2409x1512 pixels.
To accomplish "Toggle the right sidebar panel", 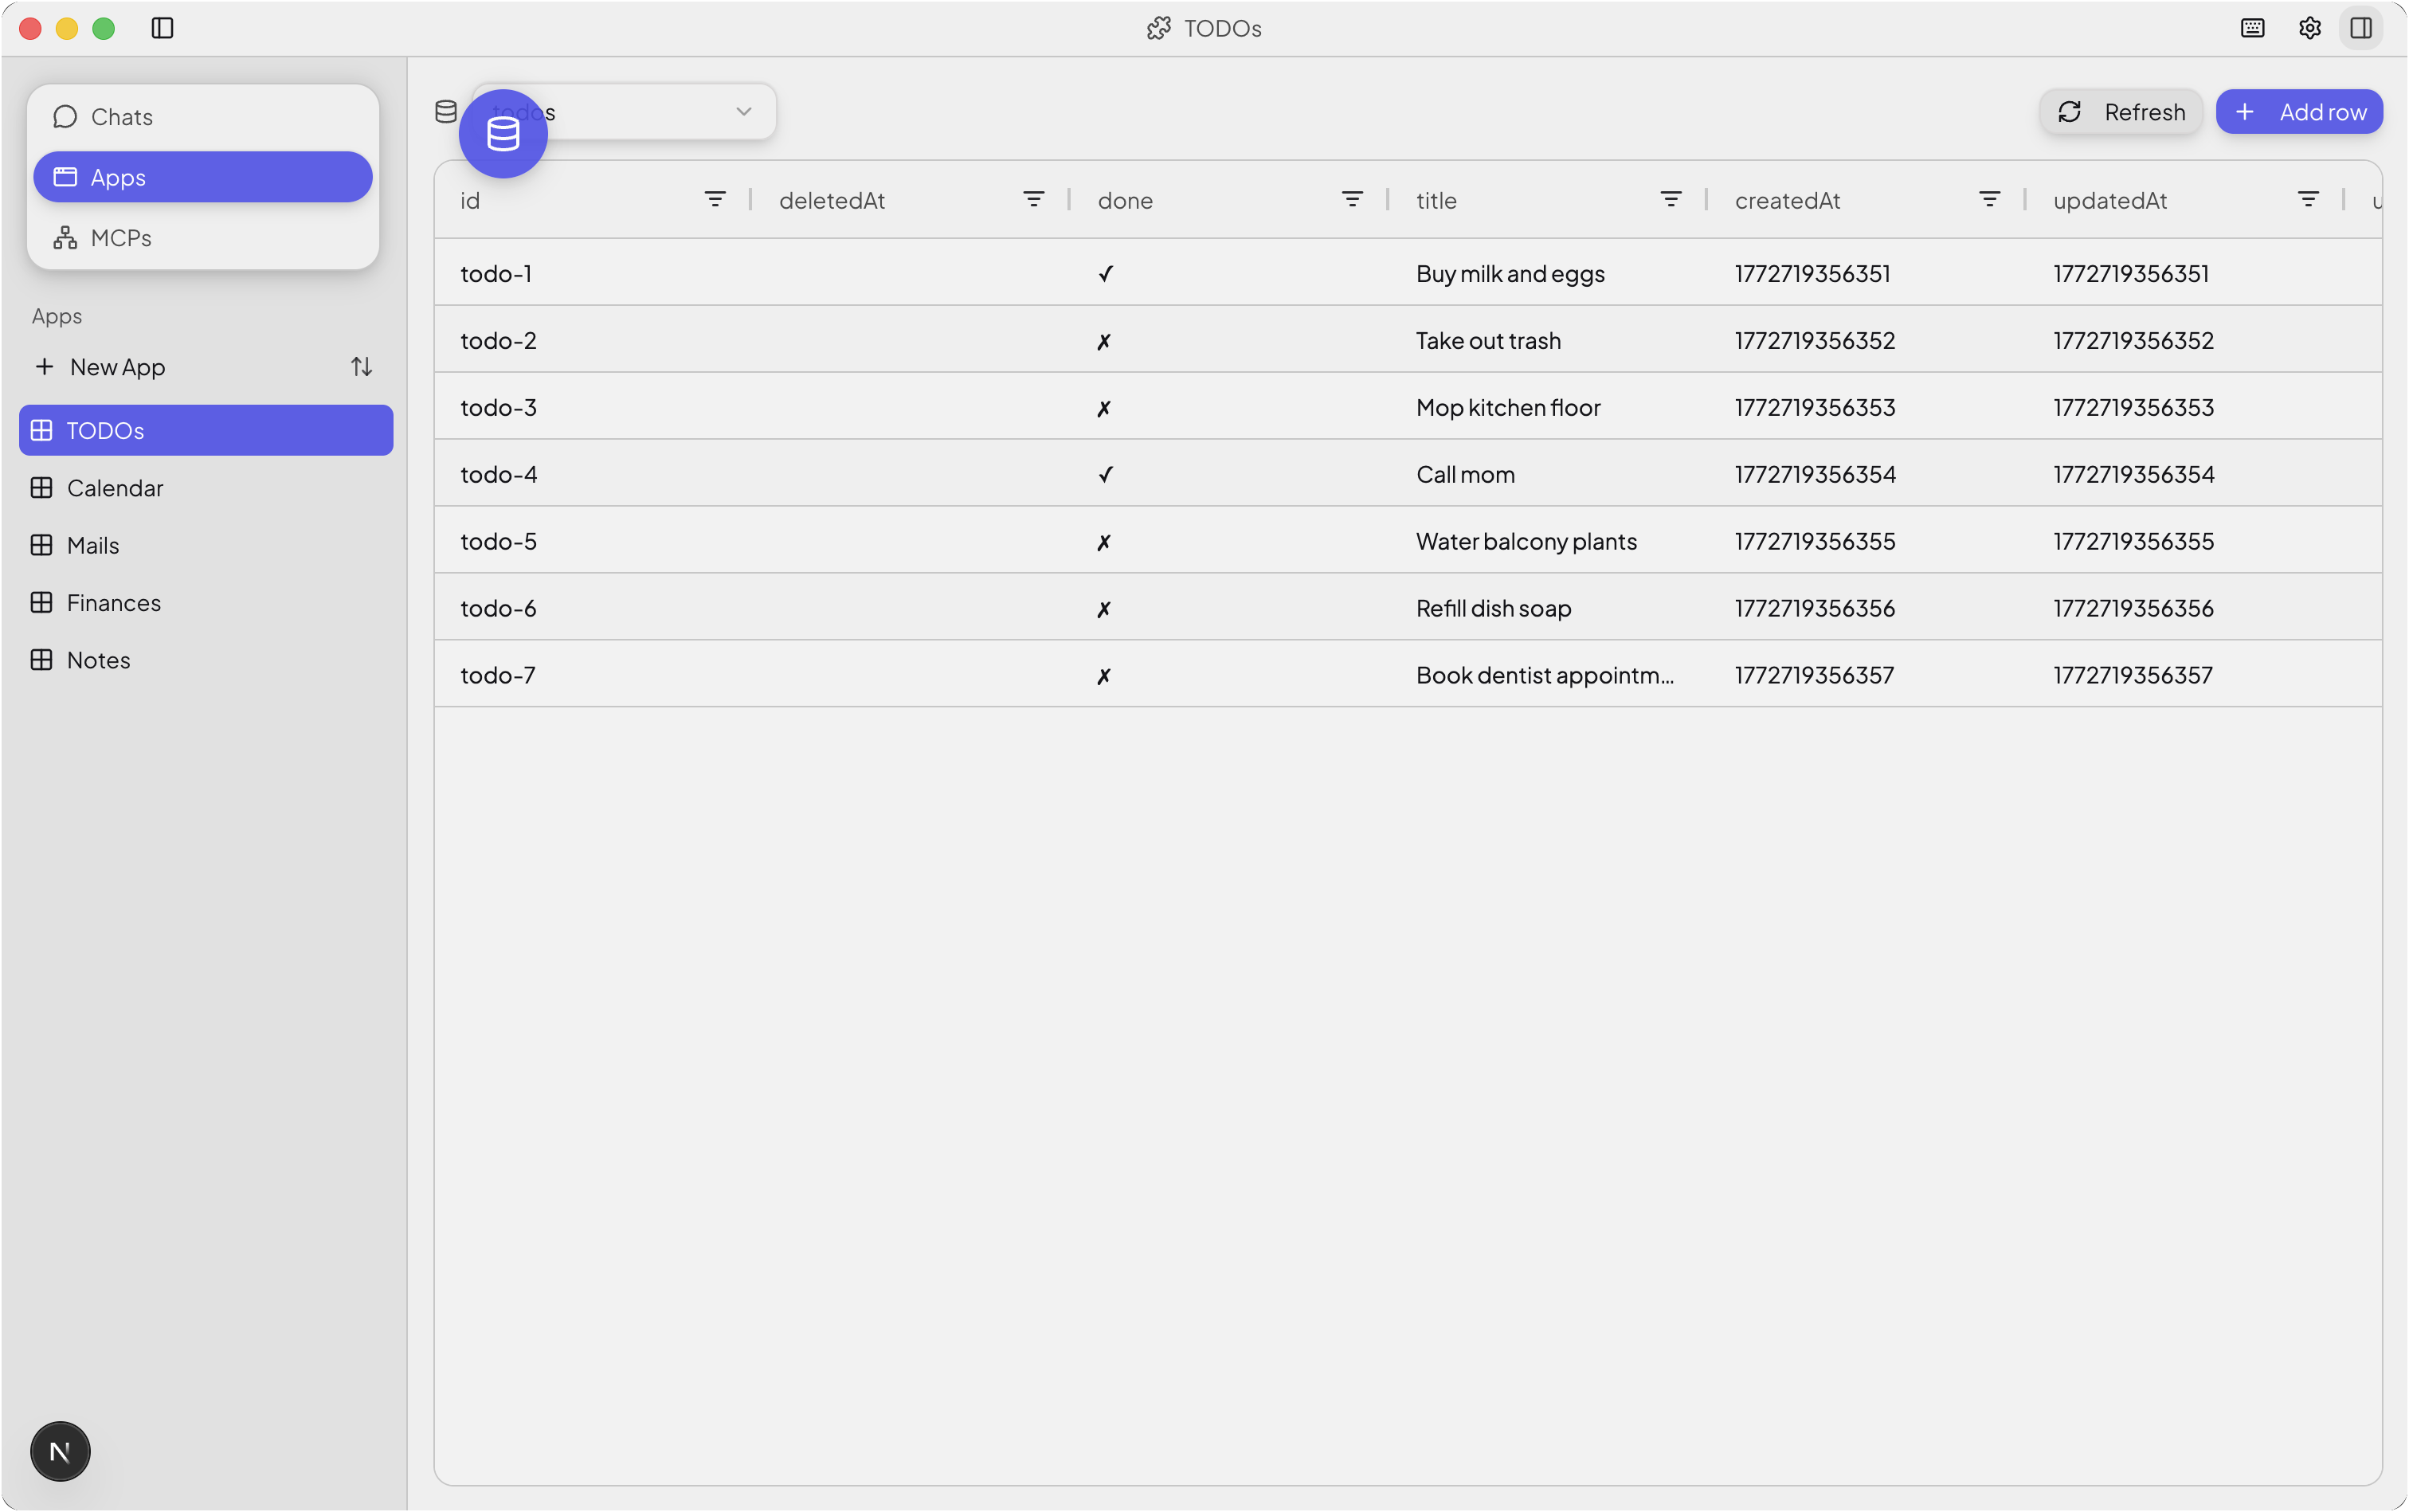I will [2362, 28].
